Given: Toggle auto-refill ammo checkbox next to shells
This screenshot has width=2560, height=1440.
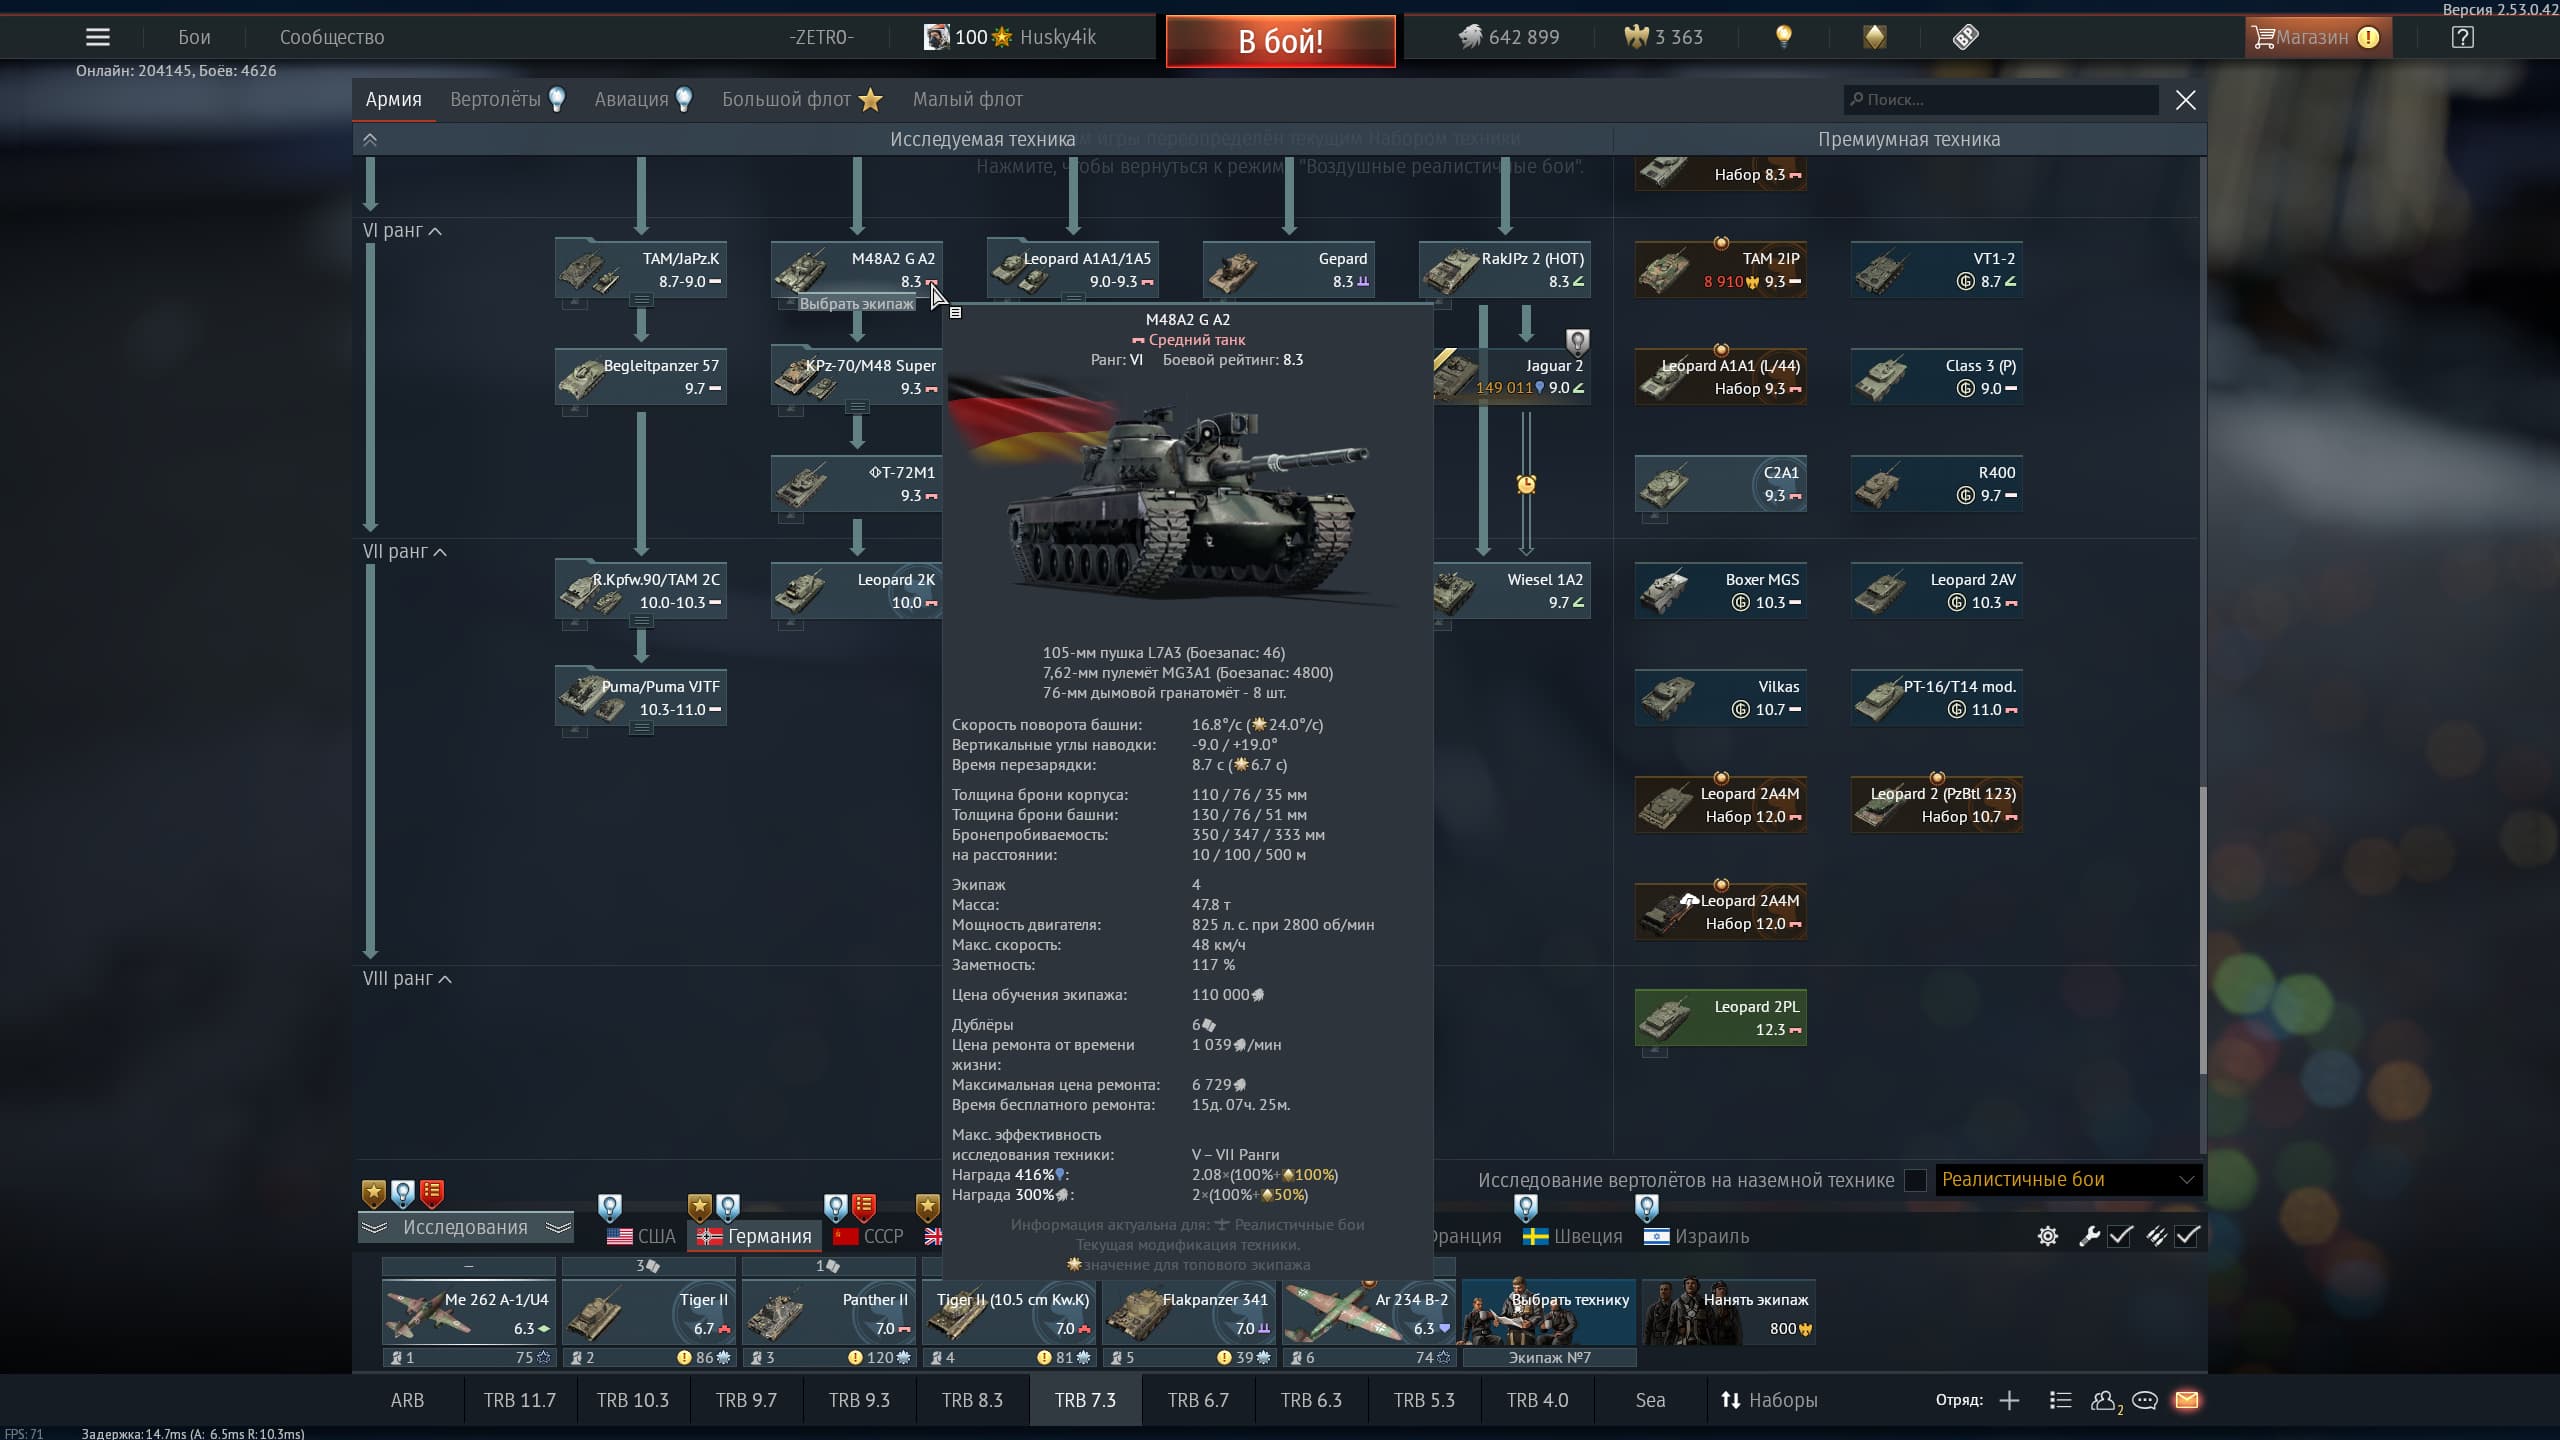Looking at the screenshot, I should pyautogui.click(x=2187, y=1236).
